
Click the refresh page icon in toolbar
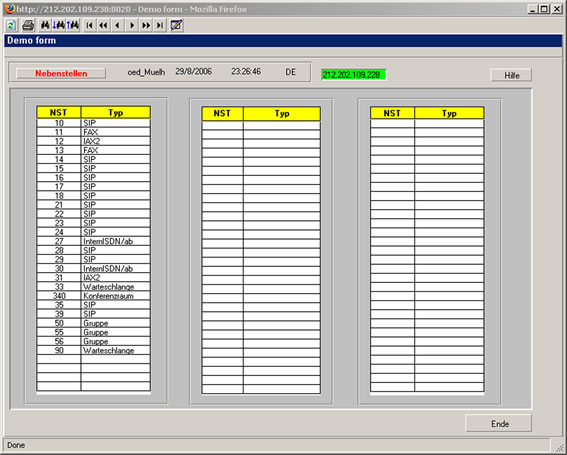coord(11,25)
